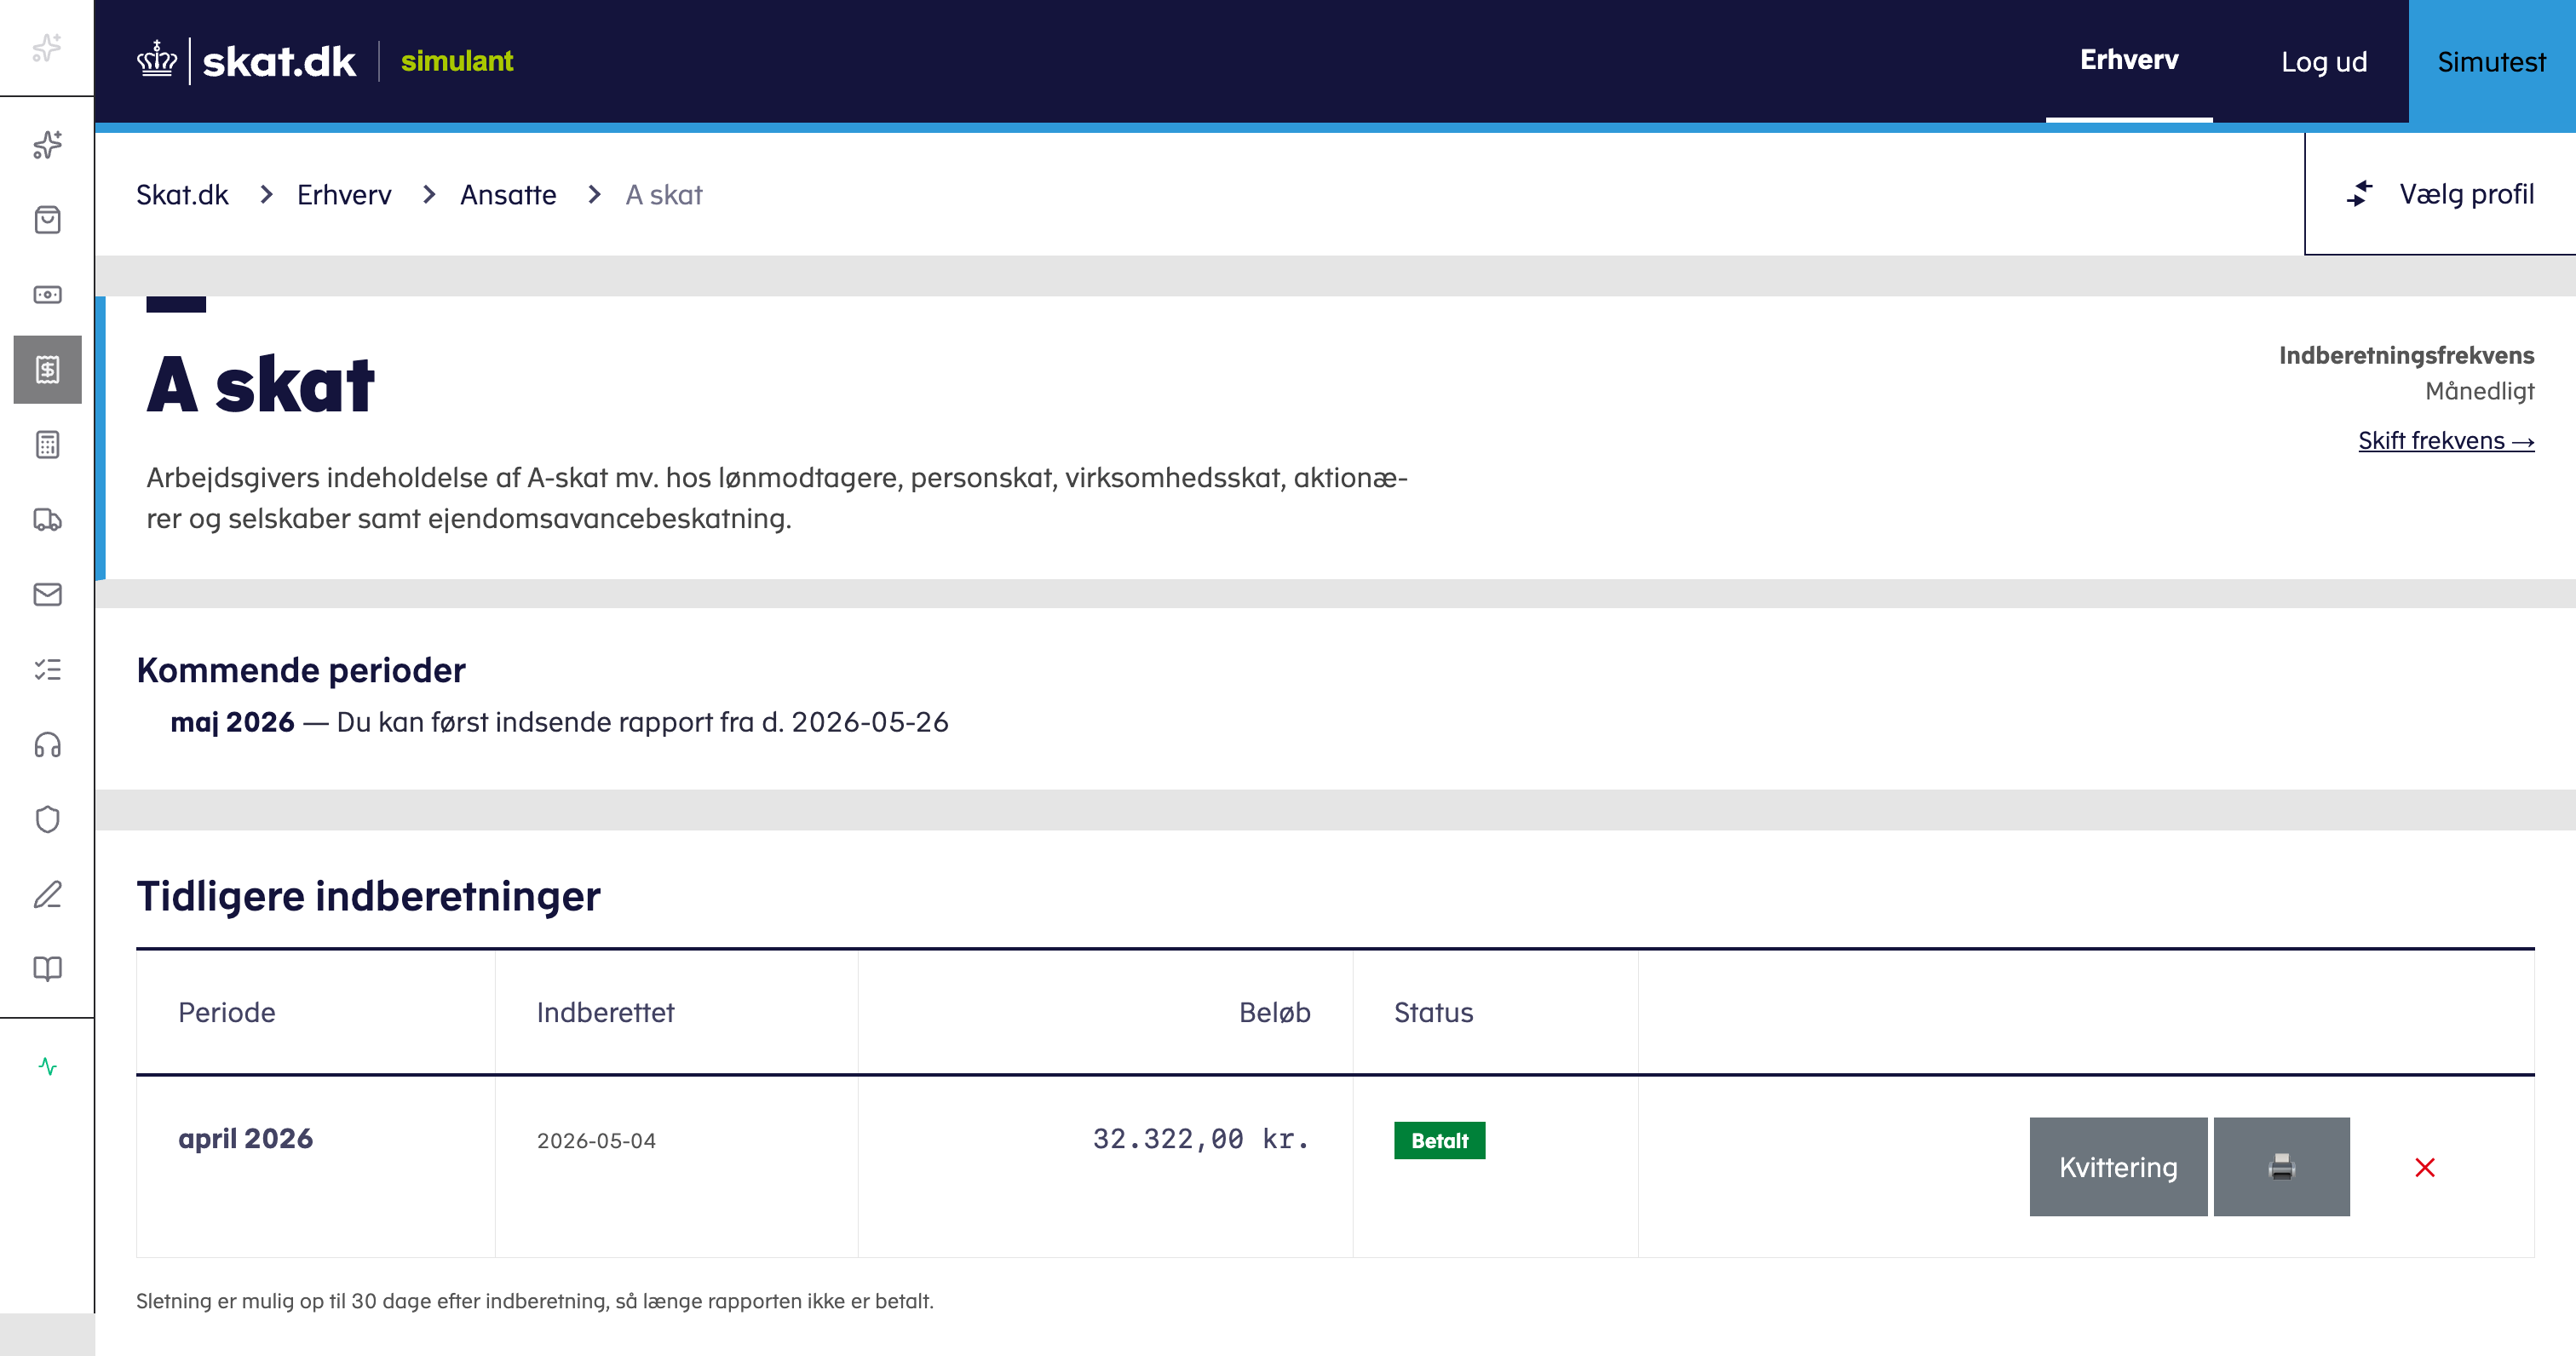Screen dimensions: 2576x1356
Task: Open the envelope mail sidebar icon
Action: (x=47, y=595)
